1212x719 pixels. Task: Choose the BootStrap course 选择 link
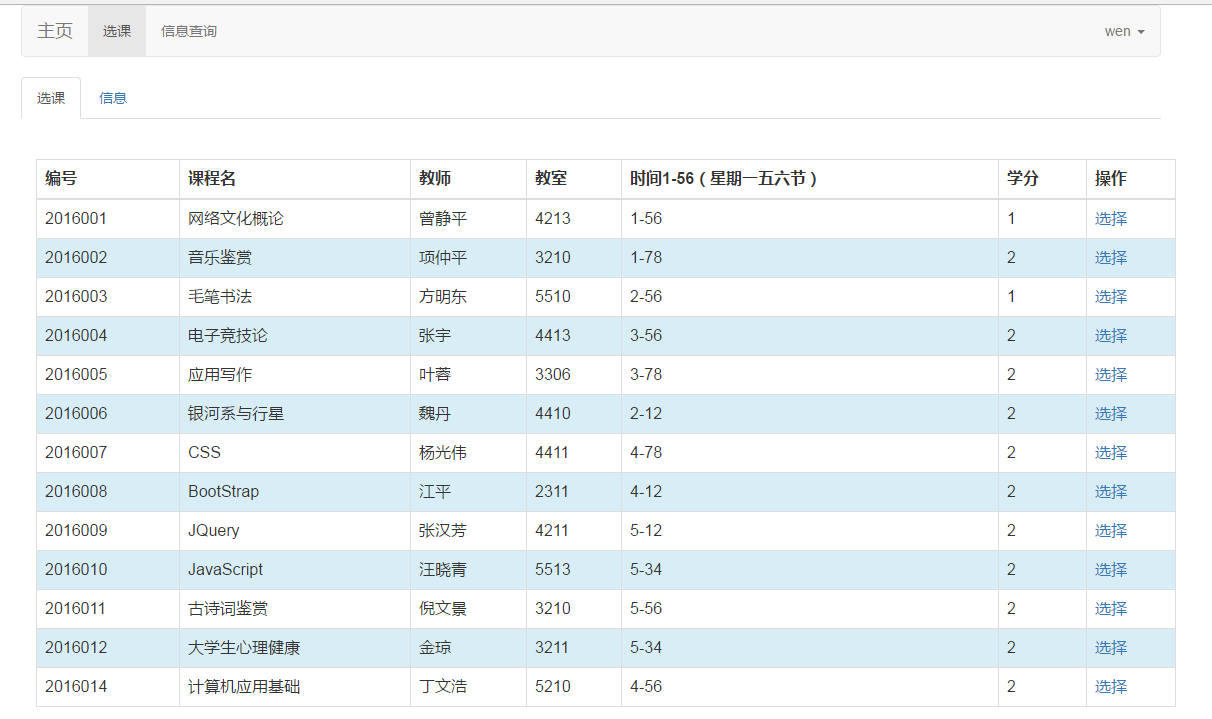(1111, 491)
